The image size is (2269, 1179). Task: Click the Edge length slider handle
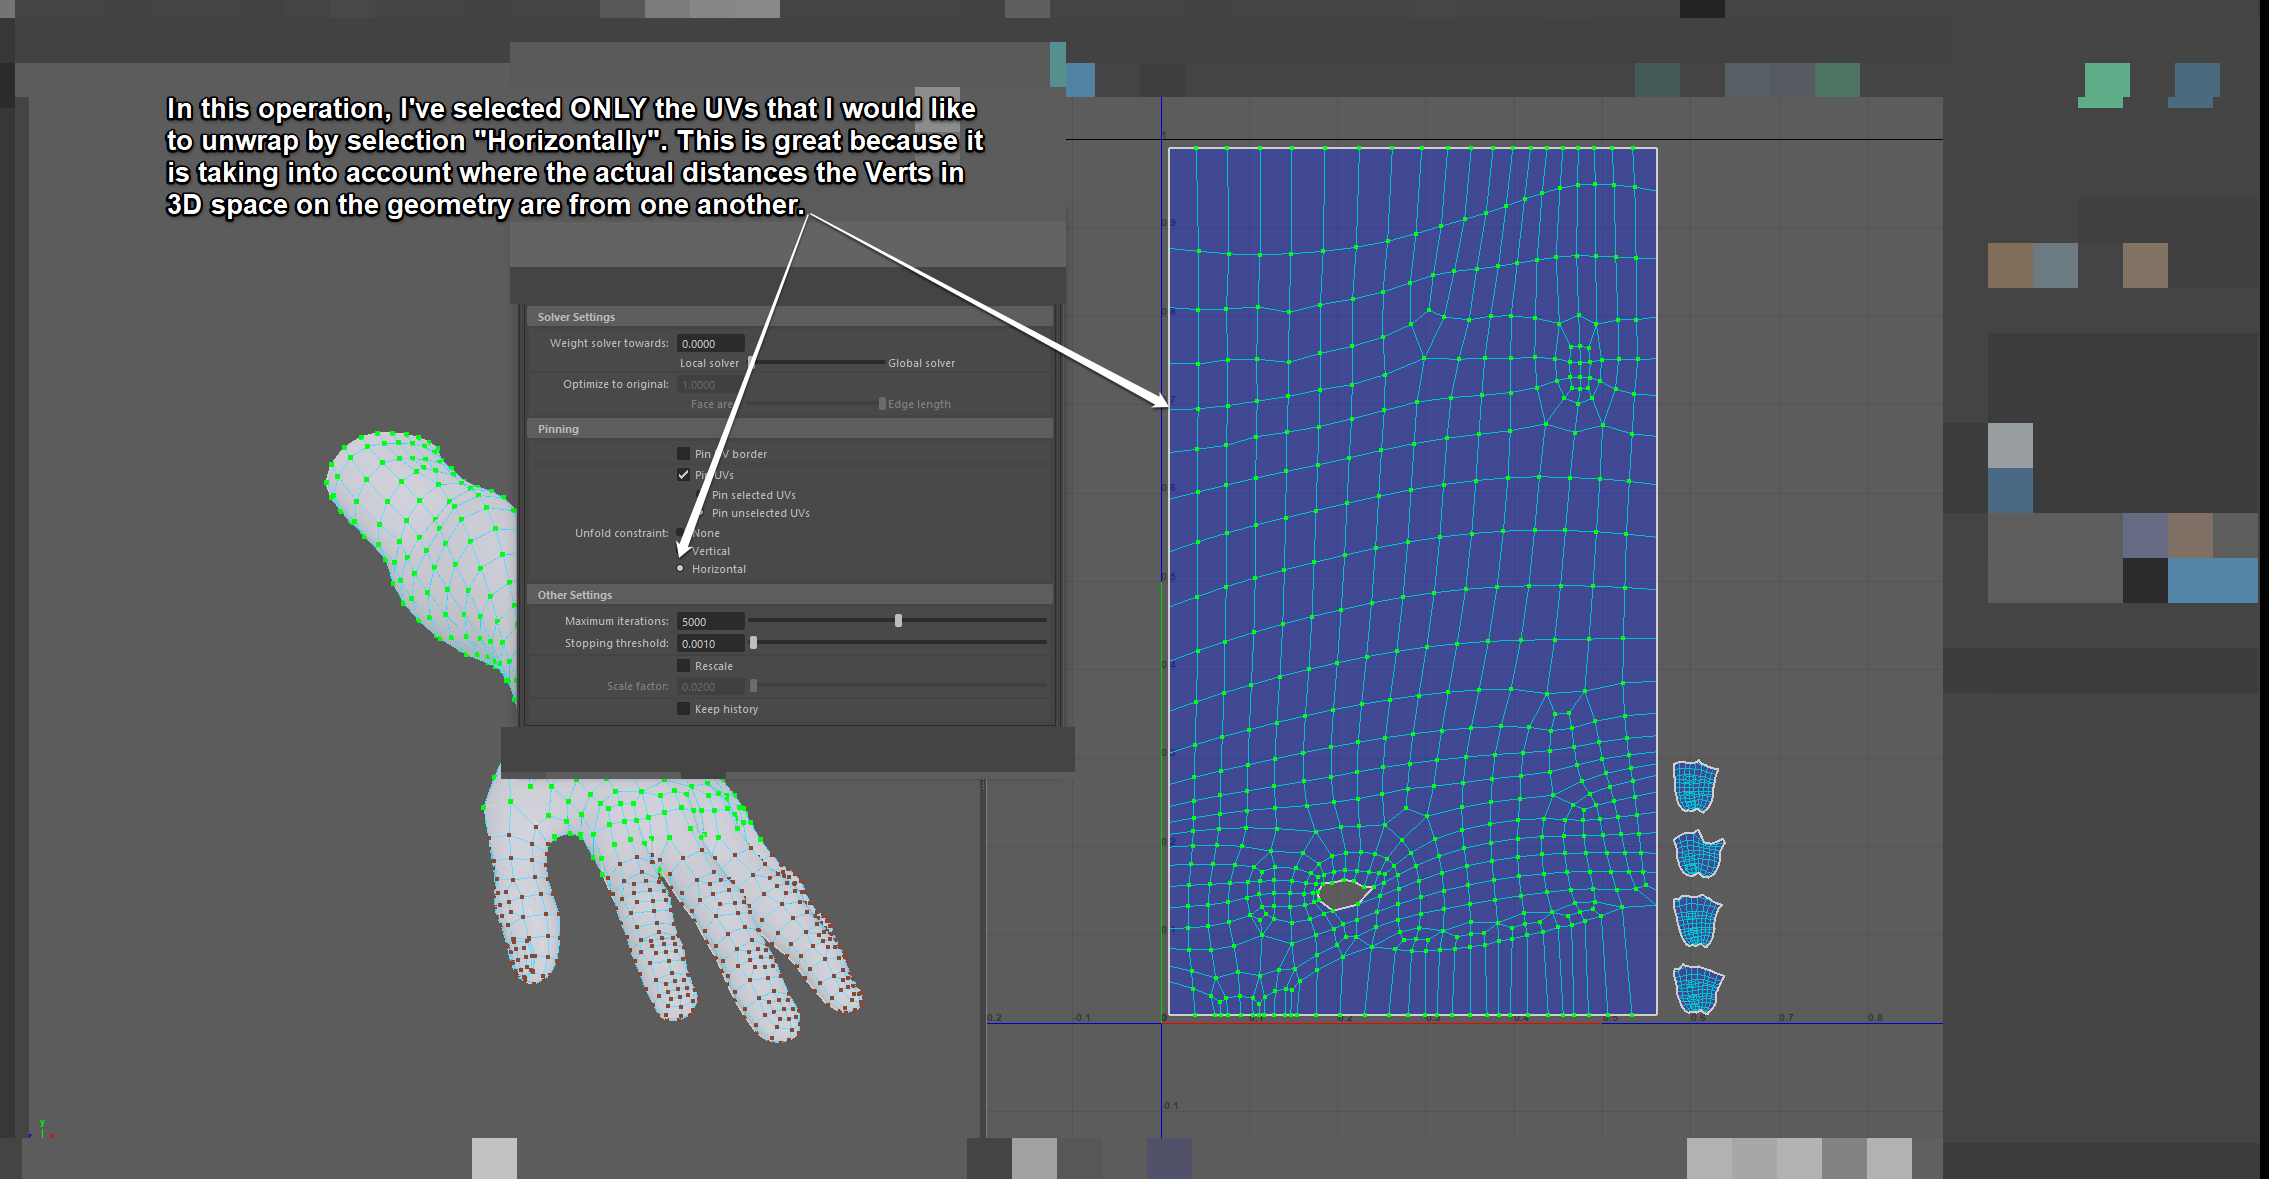pos(882,404)
